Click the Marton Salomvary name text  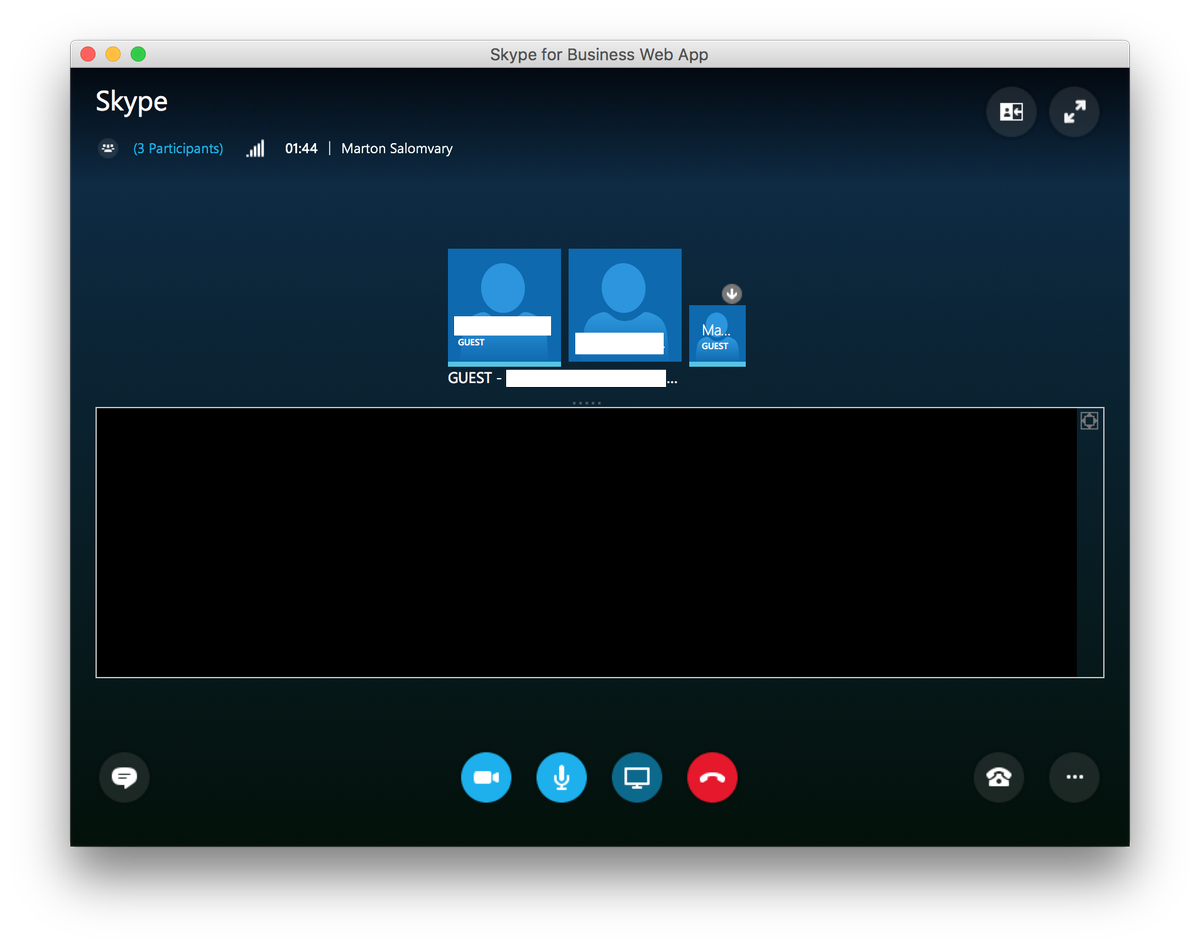(397, 148)
